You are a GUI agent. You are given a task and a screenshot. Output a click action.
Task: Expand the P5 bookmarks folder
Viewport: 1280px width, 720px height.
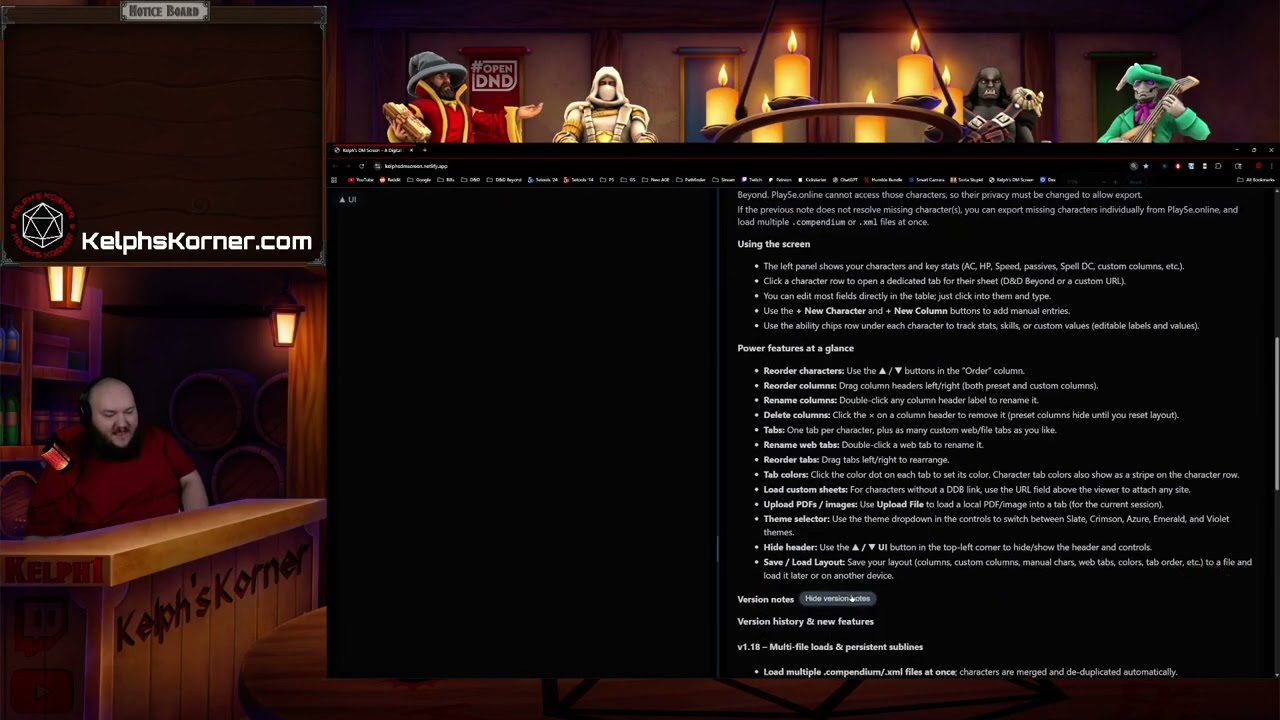coord(607,179)
